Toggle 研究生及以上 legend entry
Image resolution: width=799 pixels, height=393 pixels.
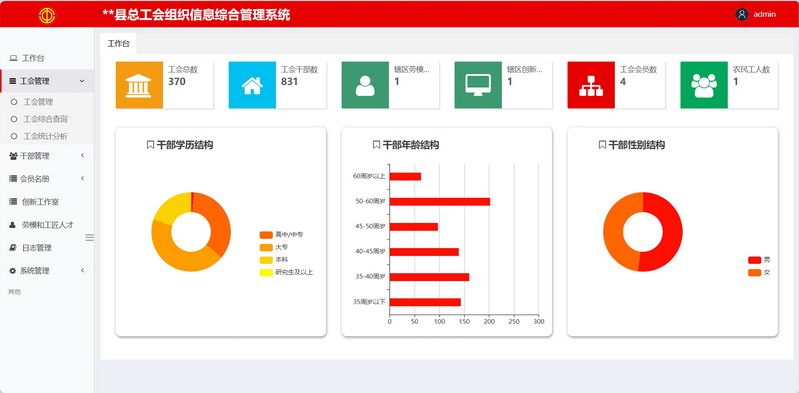(286, 272)
